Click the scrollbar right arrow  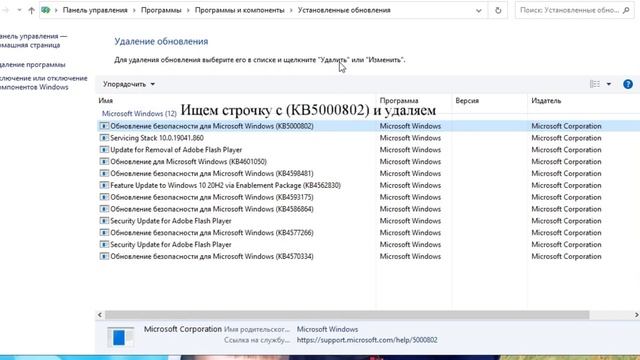636,315
